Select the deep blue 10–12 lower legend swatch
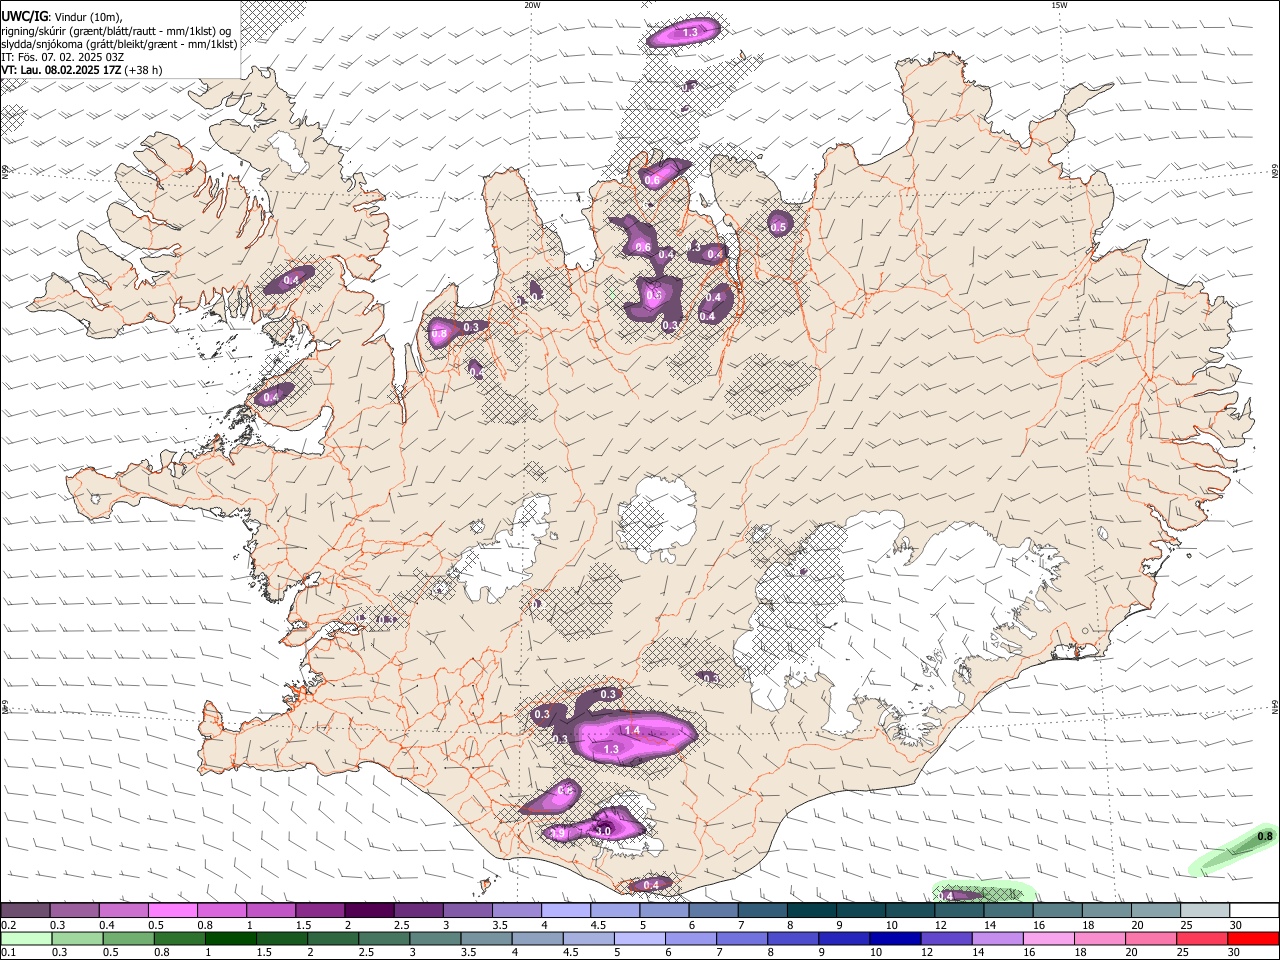The image size is (1280, 960). 896,938
